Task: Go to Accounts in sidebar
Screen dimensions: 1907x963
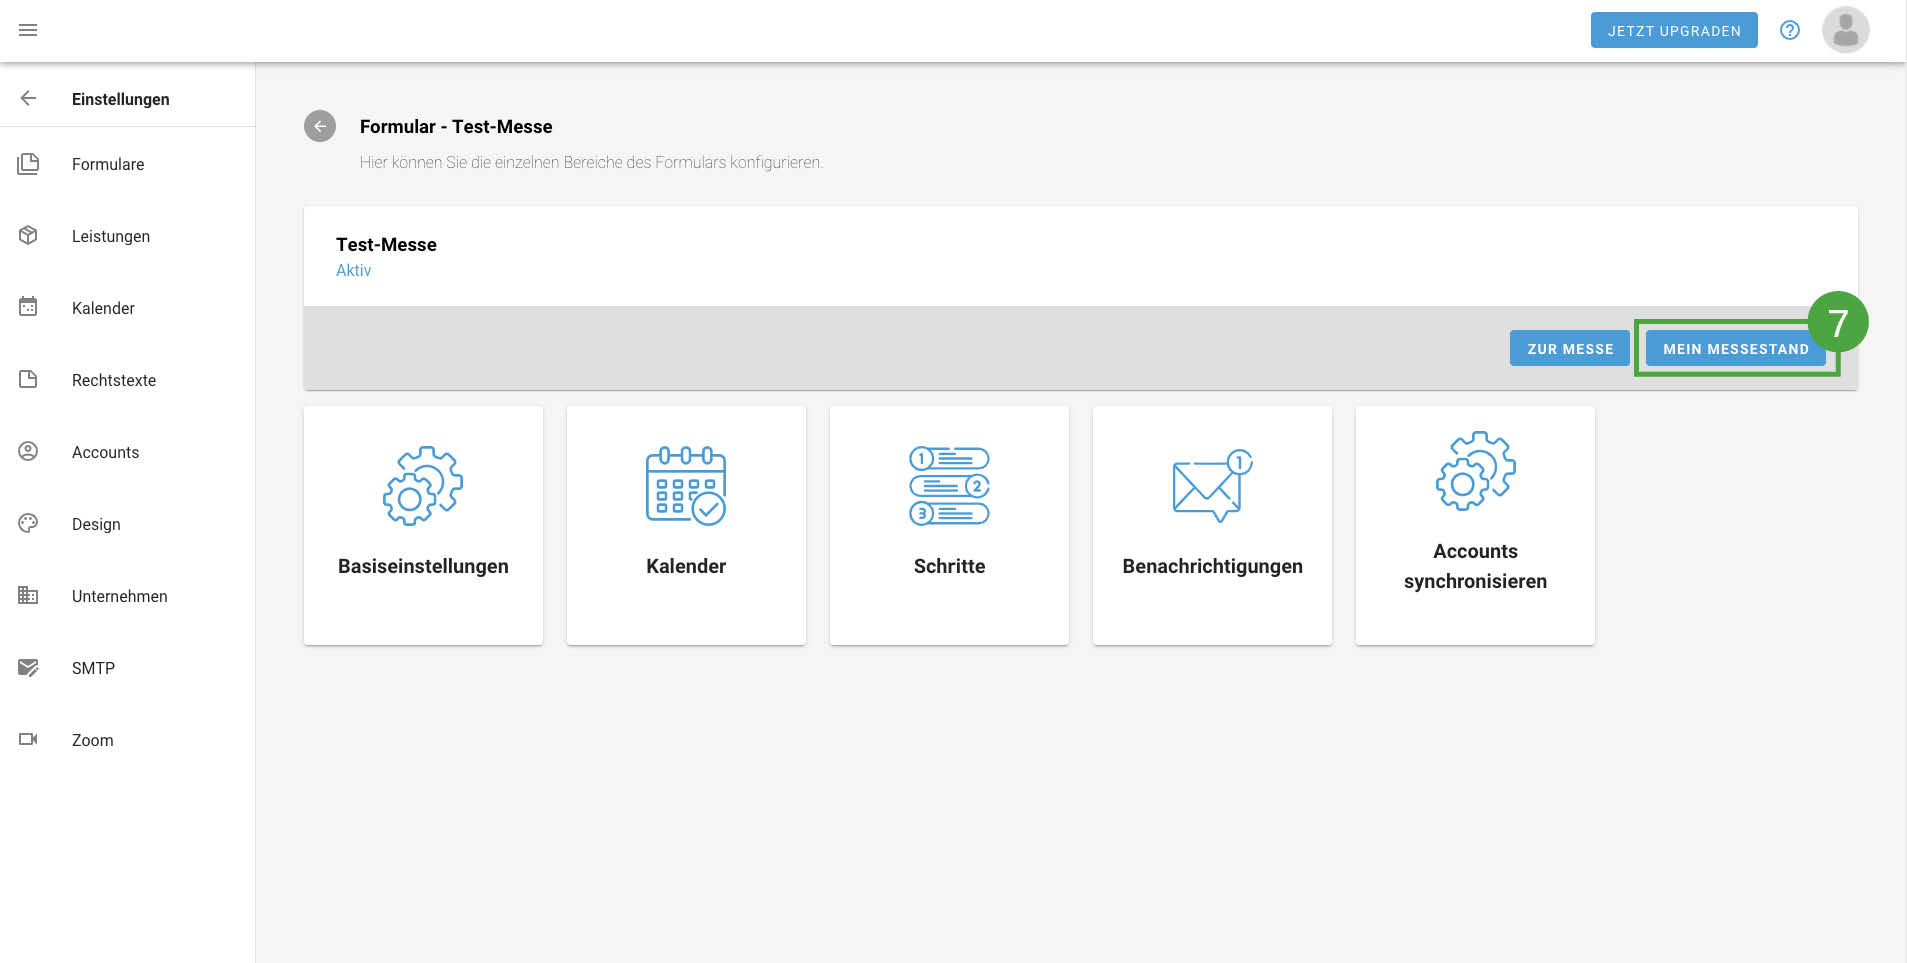Action: pyautogui.click(x=105, y=452)
